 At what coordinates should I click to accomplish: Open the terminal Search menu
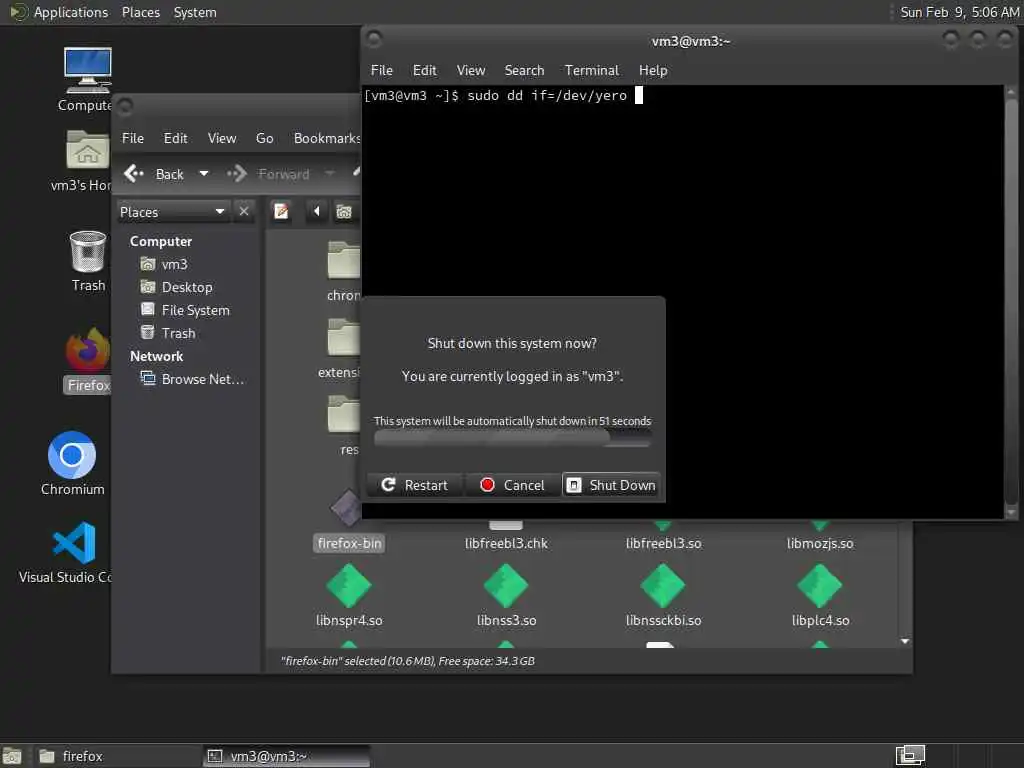click(x=524, y=70)
